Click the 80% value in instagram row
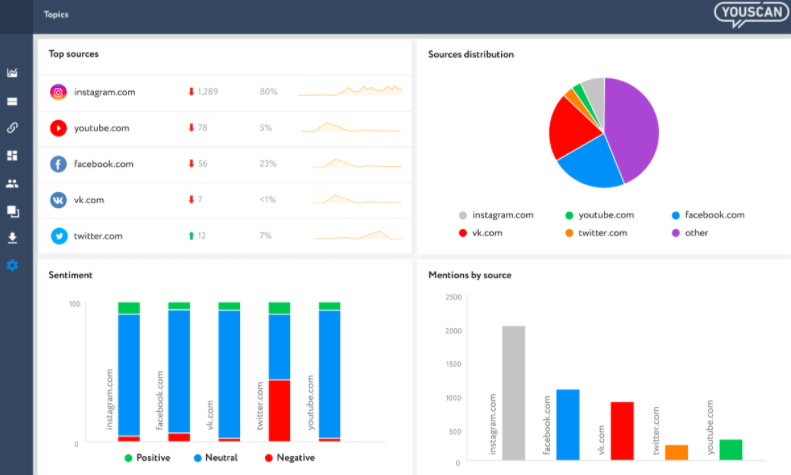This screenshot has width=791, height=475. [268, 92]
